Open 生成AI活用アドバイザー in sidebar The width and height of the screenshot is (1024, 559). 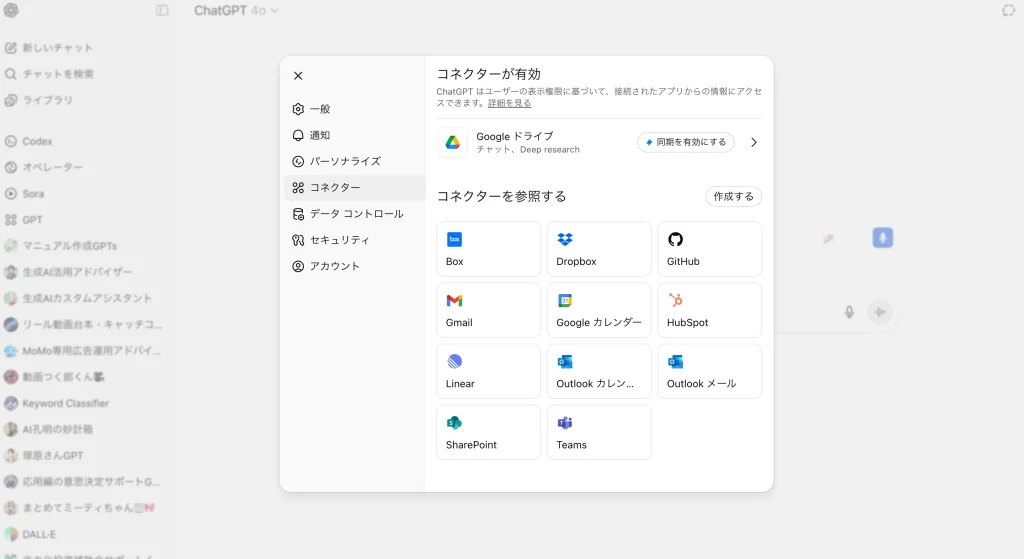69,272
